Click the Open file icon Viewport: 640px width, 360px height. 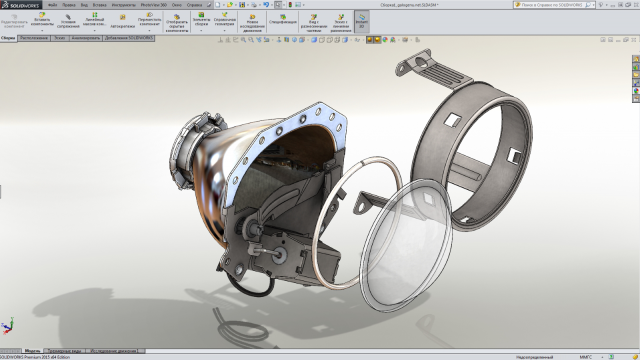[230, 5]
